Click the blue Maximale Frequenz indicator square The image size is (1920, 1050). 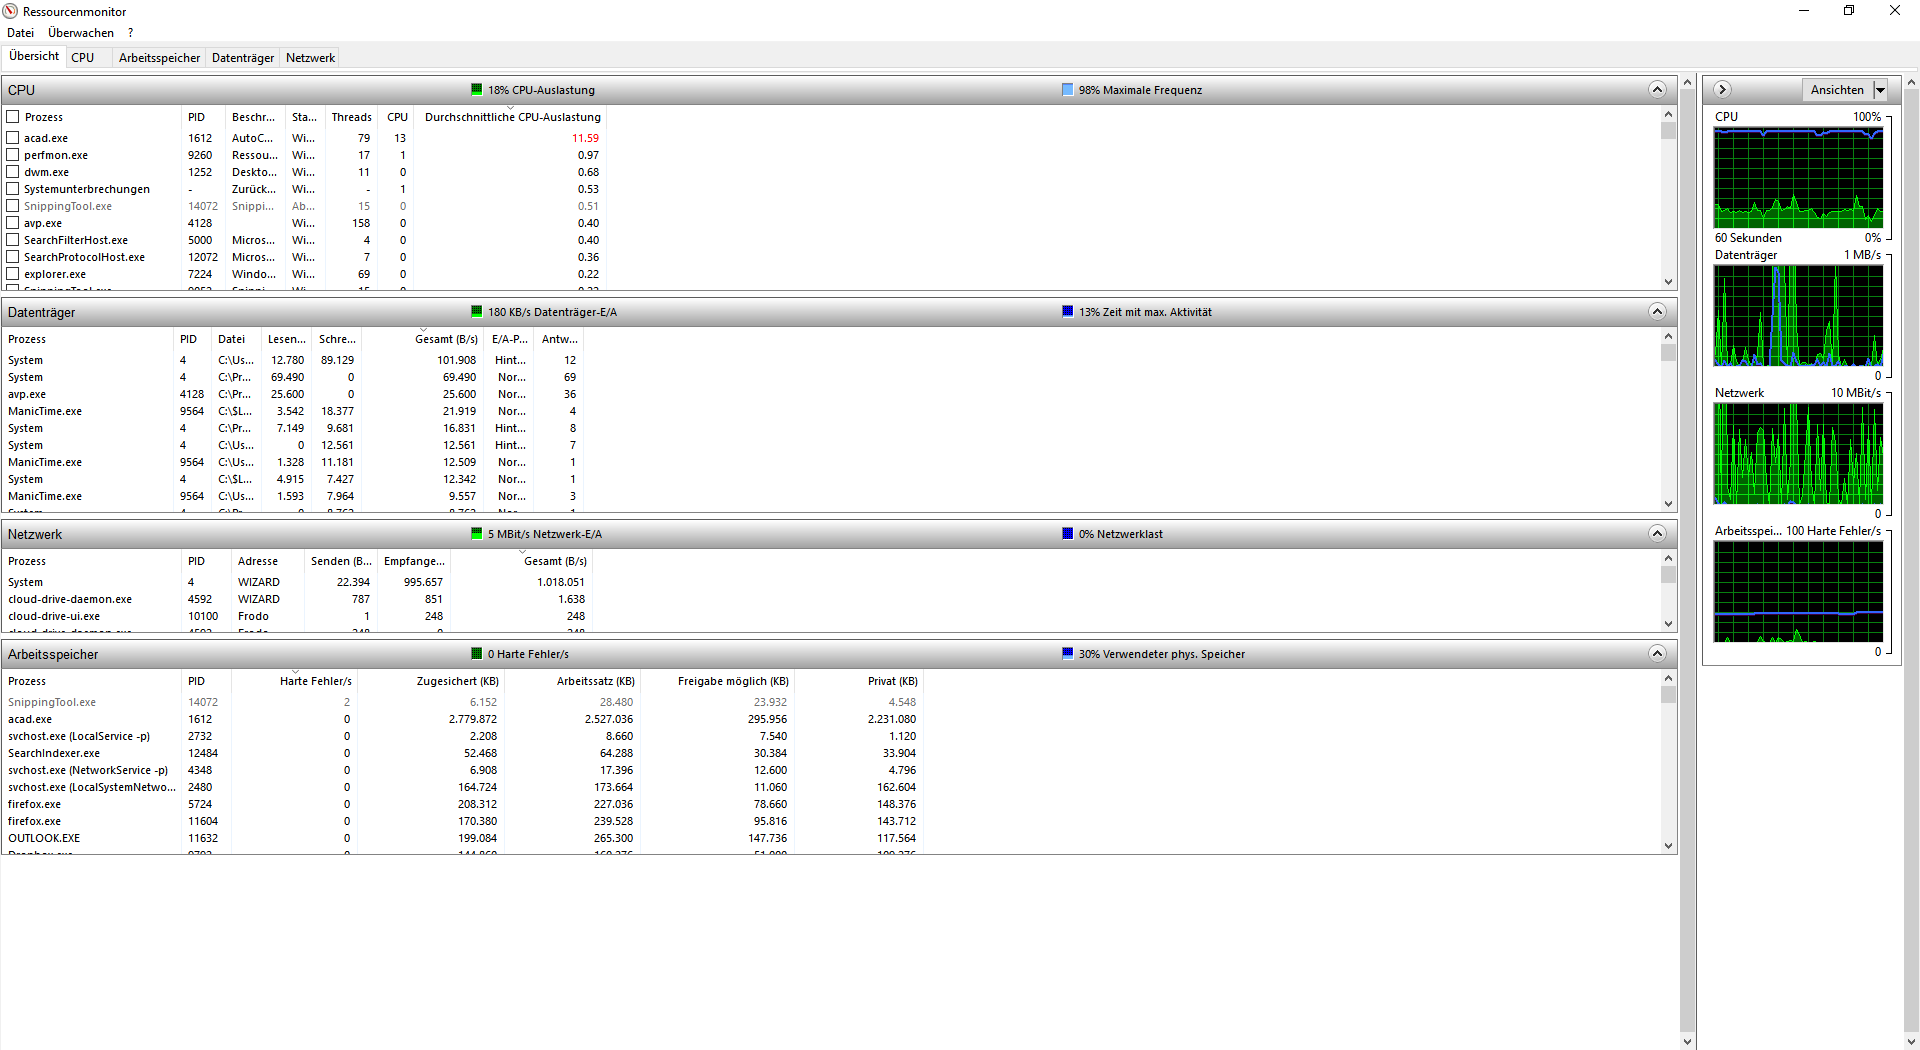point(1068,90)
